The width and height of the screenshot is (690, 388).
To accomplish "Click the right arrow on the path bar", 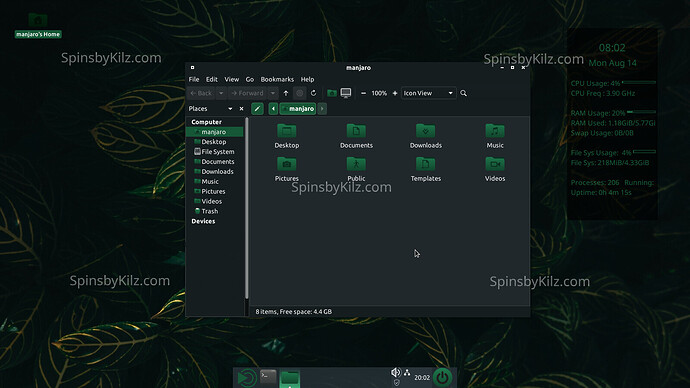I will 322,109.
